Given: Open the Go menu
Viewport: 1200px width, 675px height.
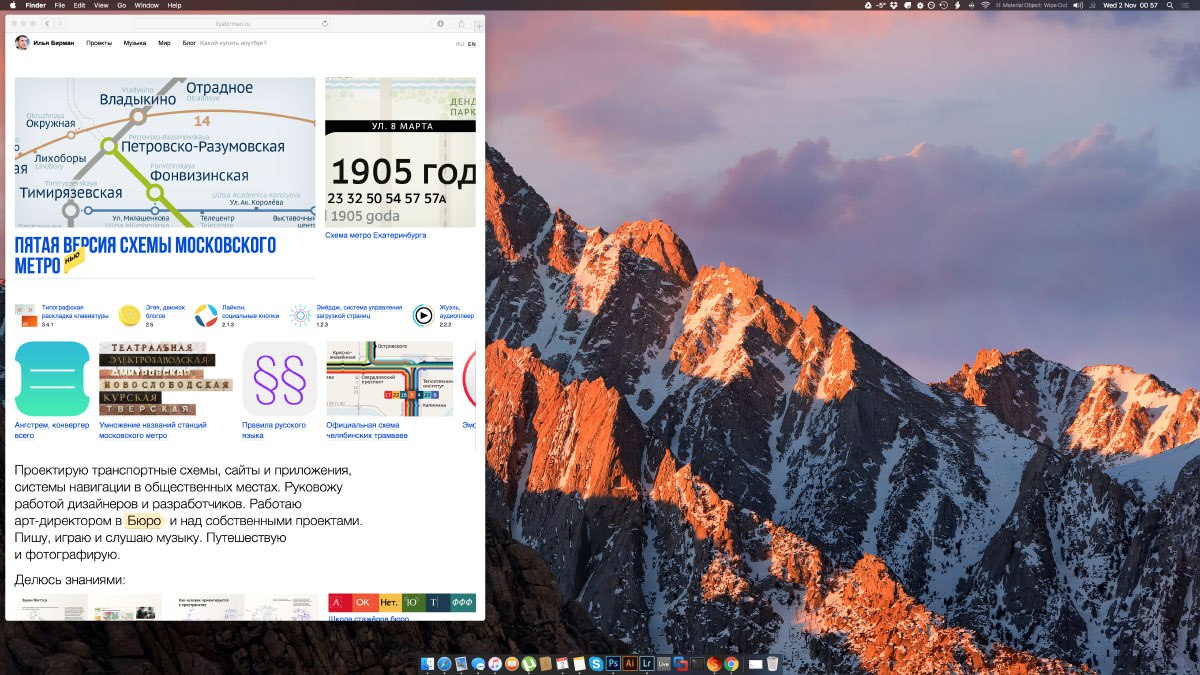Looking at the screenshot, I should pyautogui.click(x=121, y=5).
